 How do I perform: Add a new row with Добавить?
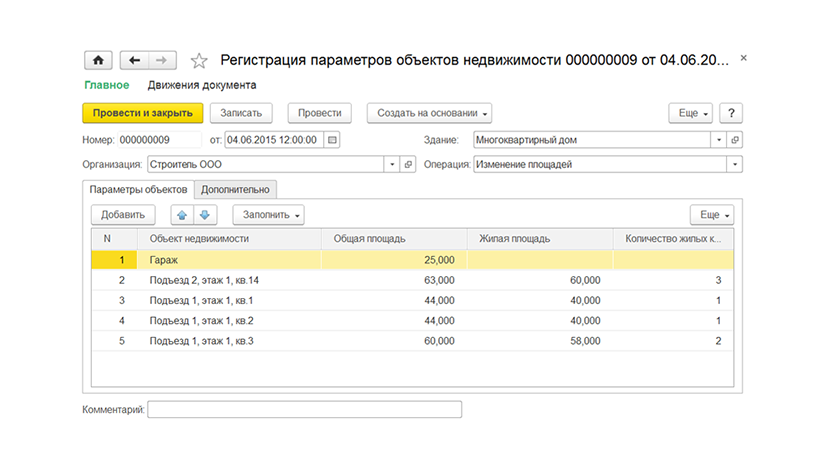[x=123, y=215]
